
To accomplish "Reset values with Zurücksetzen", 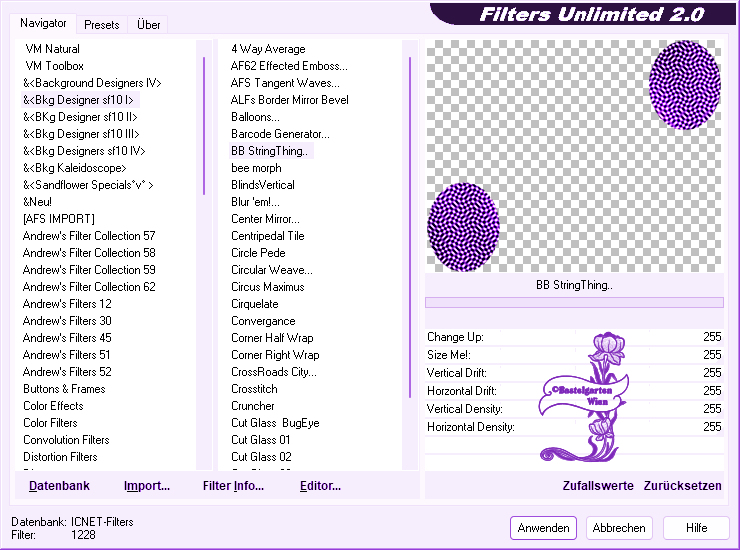I will (682, 486).
